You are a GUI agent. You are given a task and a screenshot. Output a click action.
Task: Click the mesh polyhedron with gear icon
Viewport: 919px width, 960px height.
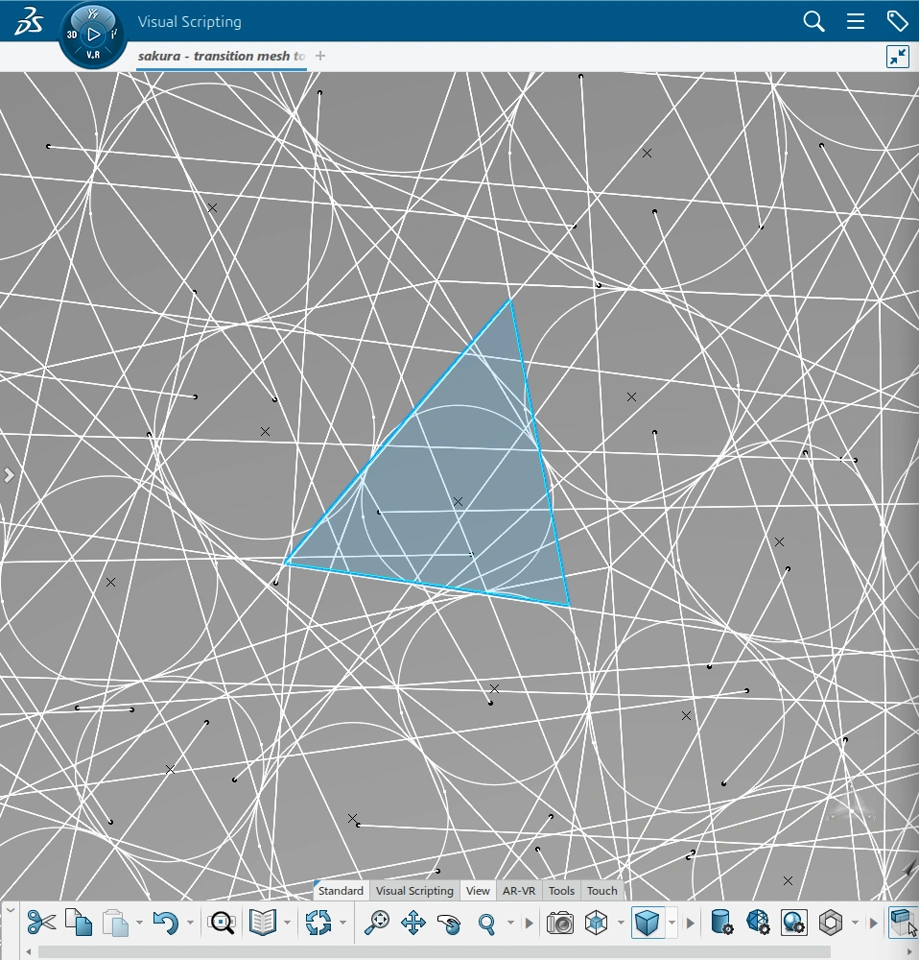tap(758, 922)
